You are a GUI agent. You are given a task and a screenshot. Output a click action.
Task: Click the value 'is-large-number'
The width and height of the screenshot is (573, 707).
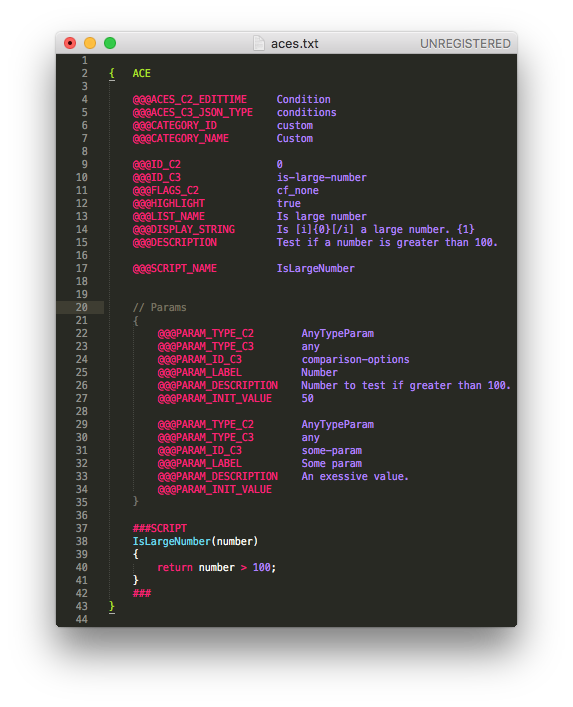click(321, 177)
